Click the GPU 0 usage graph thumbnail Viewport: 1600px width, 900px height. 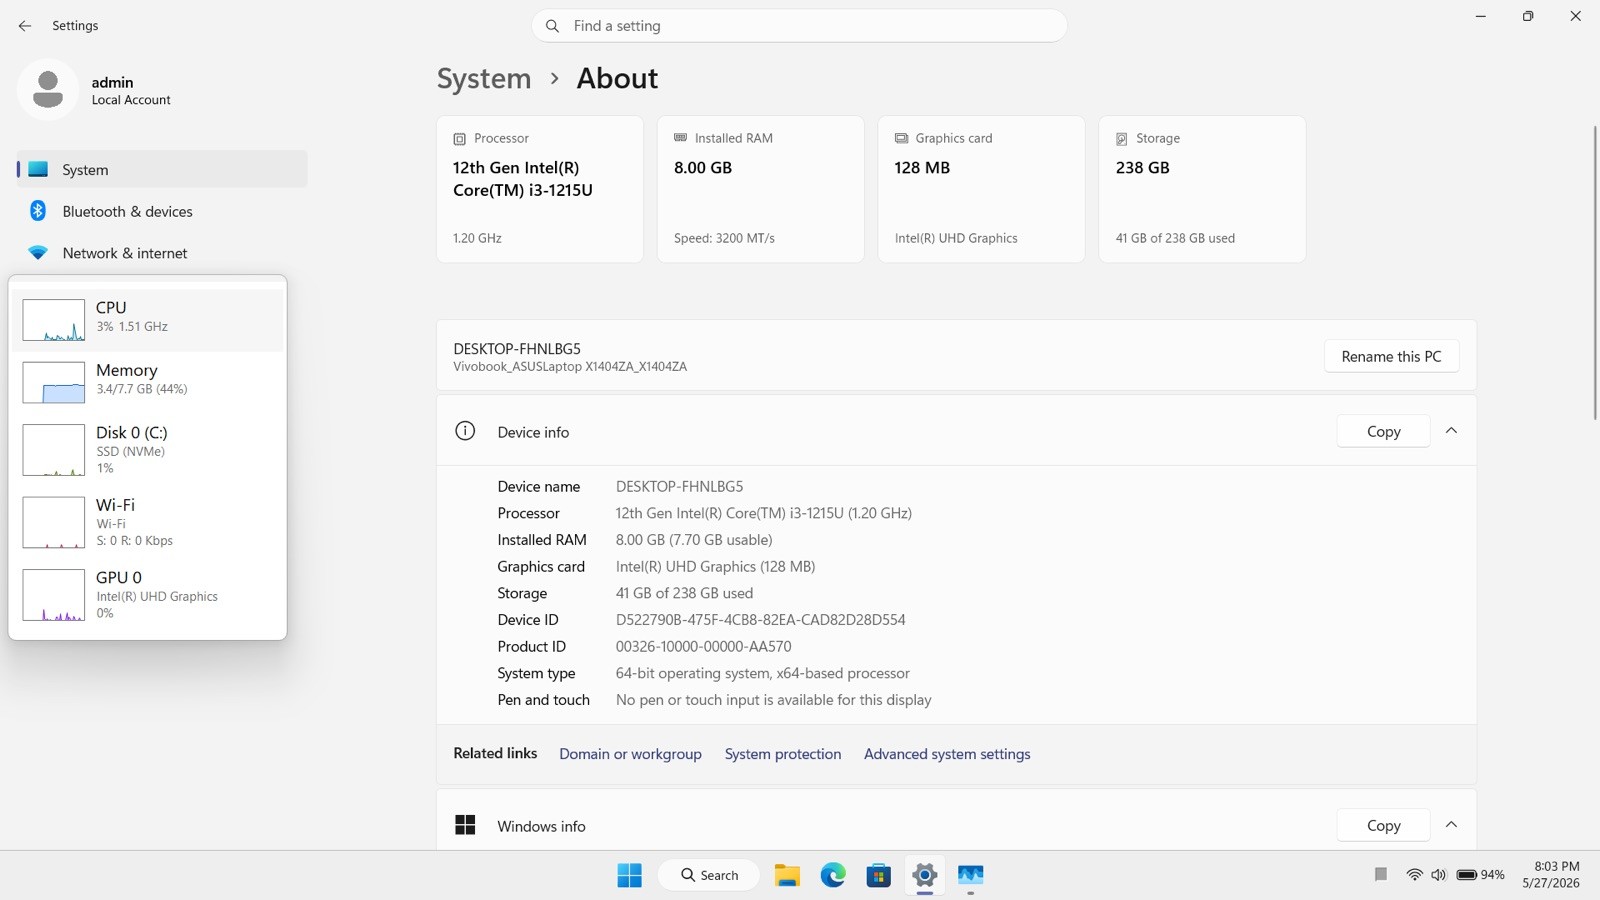tap(54, 595)
